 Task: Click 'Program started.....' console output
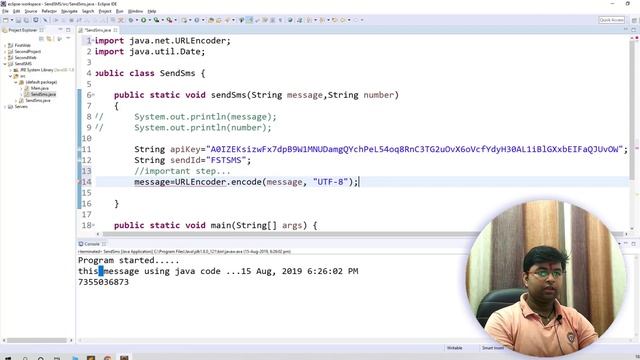point(129,260)
